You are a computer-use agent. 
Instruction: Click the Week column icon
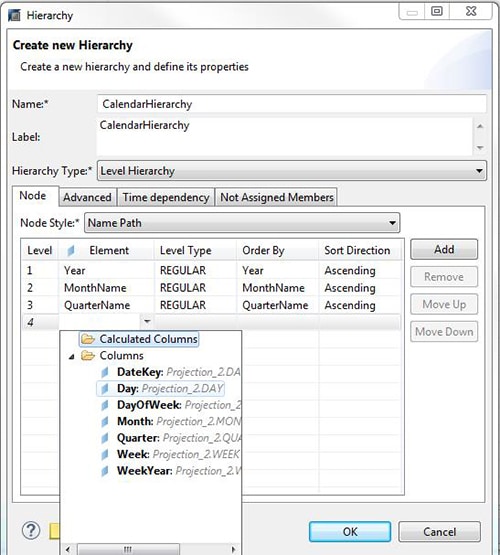pyautogui.click(x=105, y=454)
